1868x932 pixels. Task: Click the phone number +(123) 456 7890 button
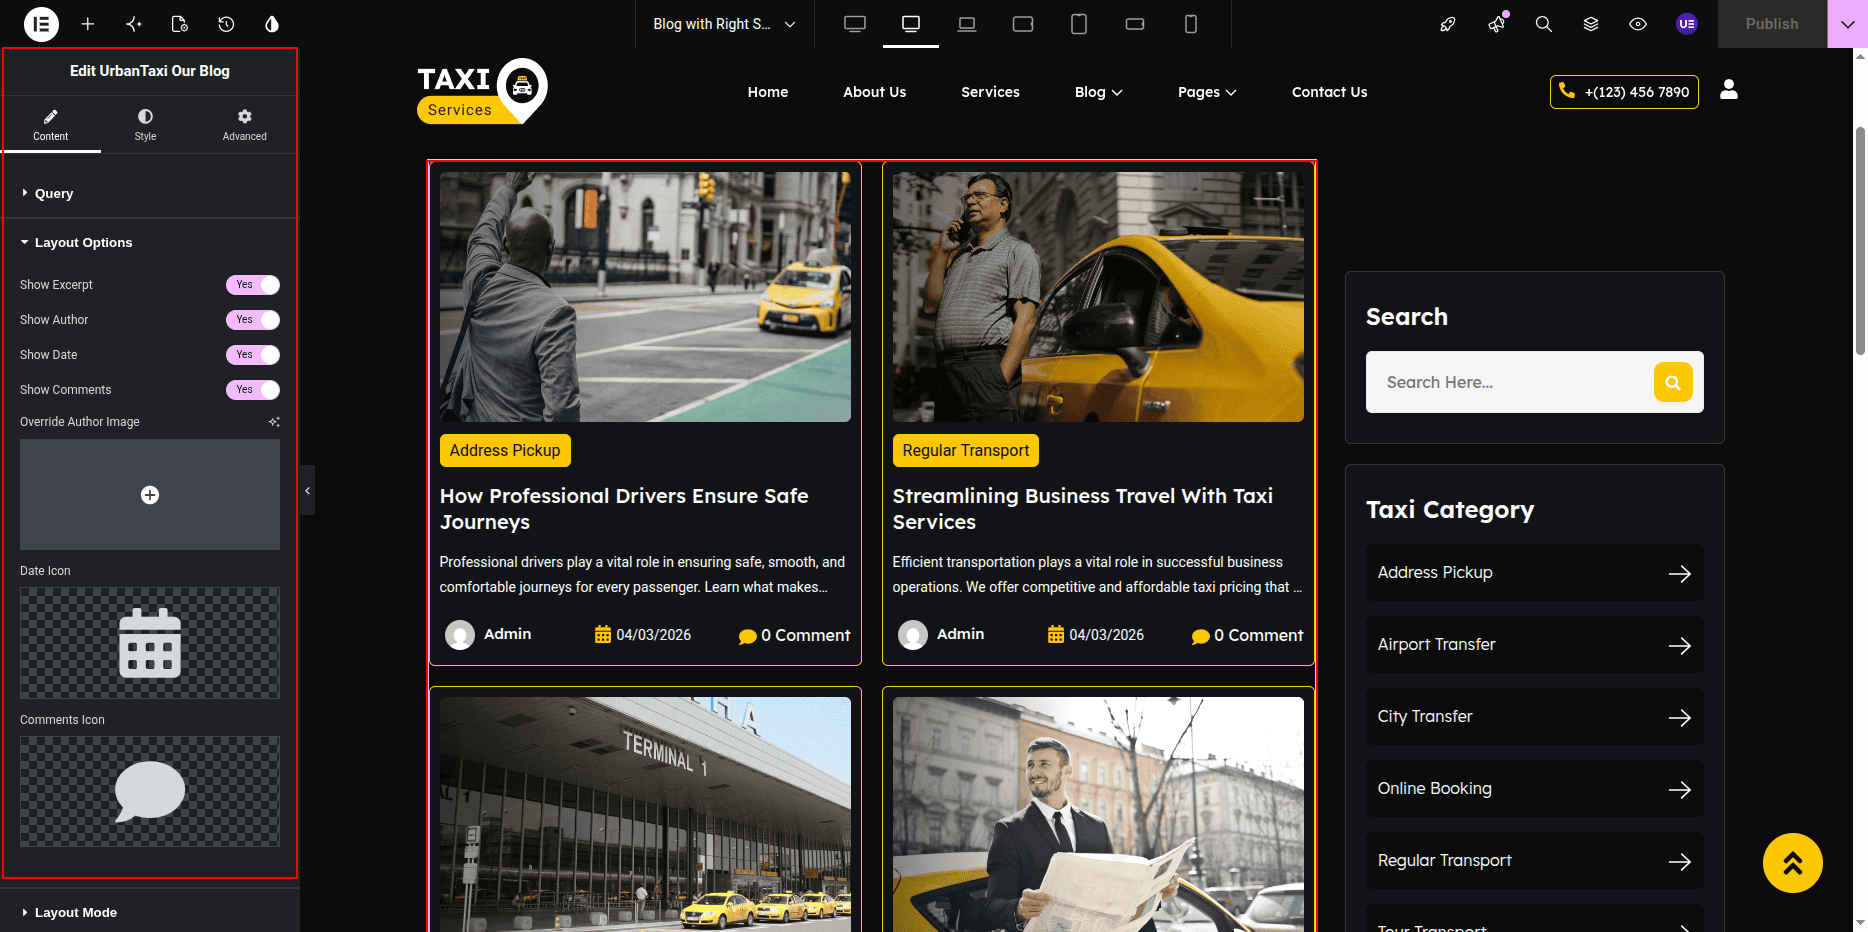1624,92
